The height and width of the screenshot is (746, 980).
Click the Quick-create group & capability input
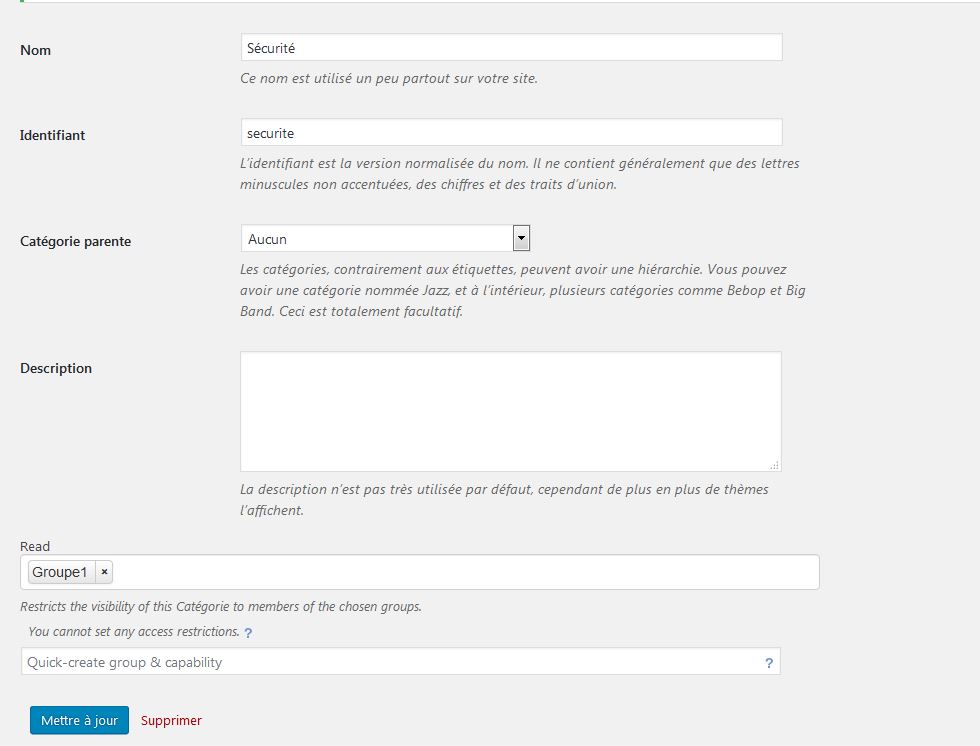(x=390, y=662)
